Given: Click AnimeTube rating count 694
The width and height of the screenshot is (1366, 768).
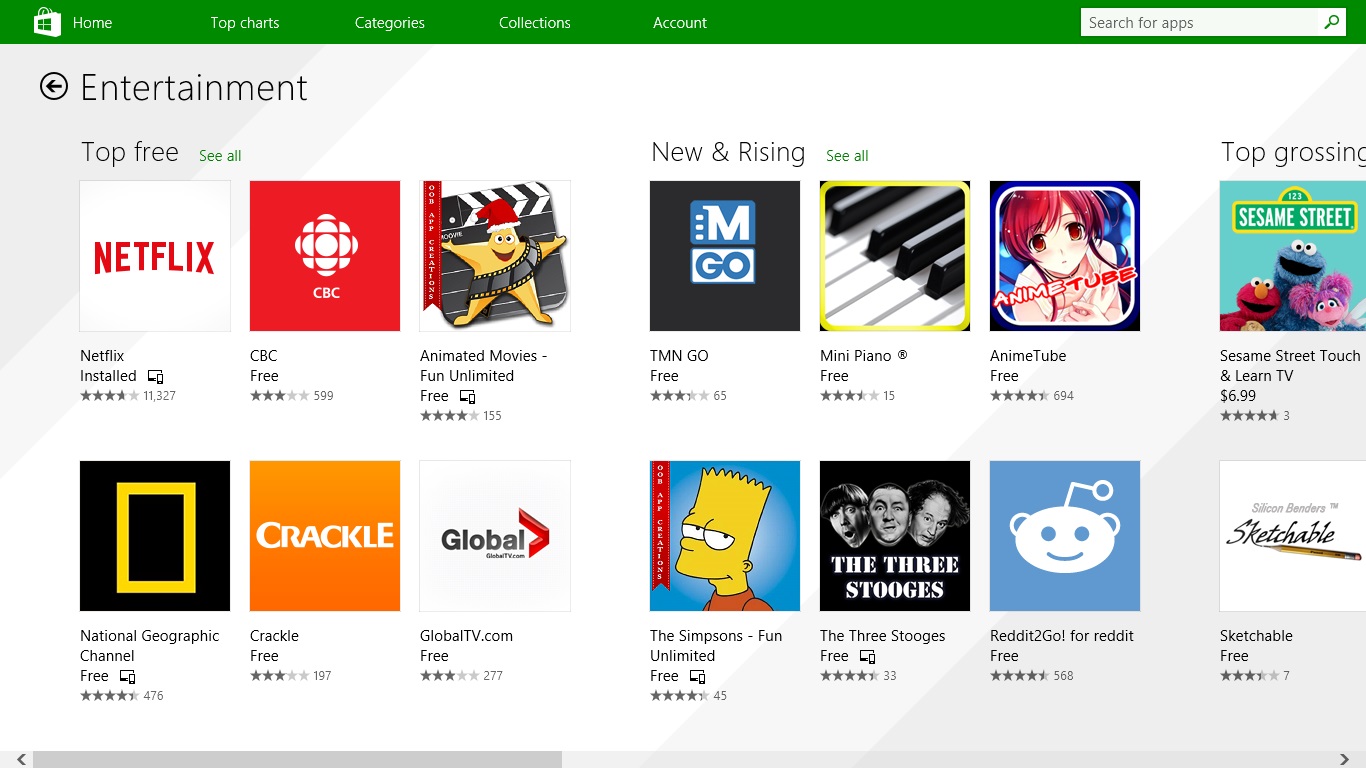Looking at the screenshot, I should (x=1063, y=396).
